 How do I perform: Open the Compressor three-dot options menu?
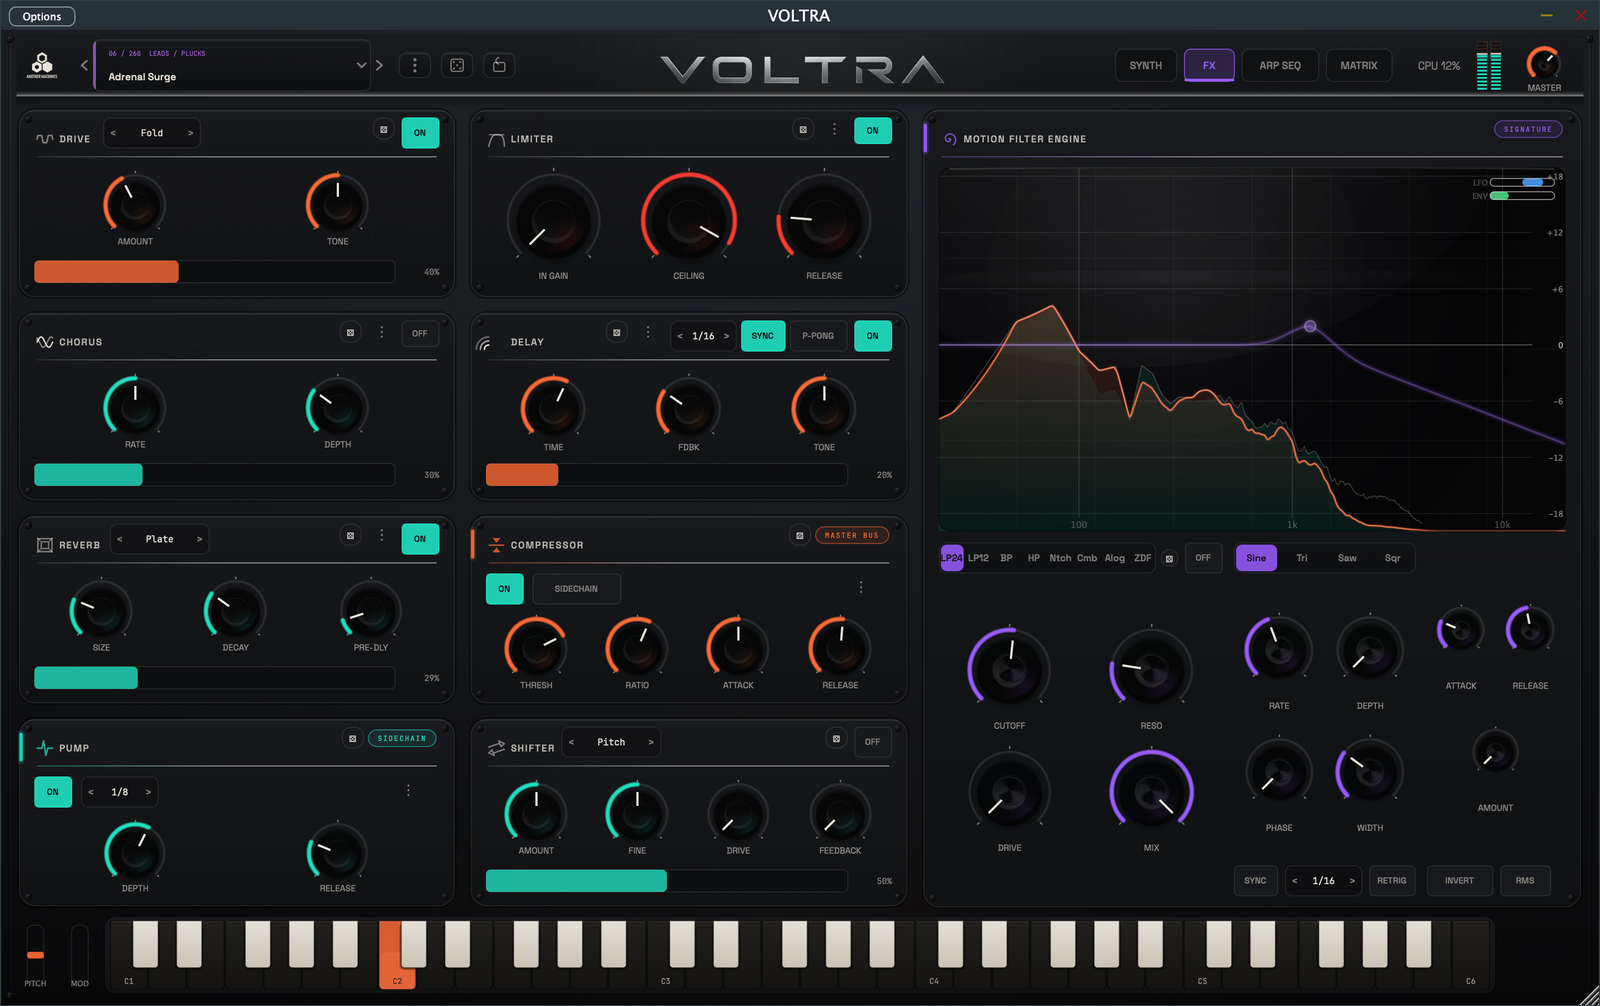[861, 588]
